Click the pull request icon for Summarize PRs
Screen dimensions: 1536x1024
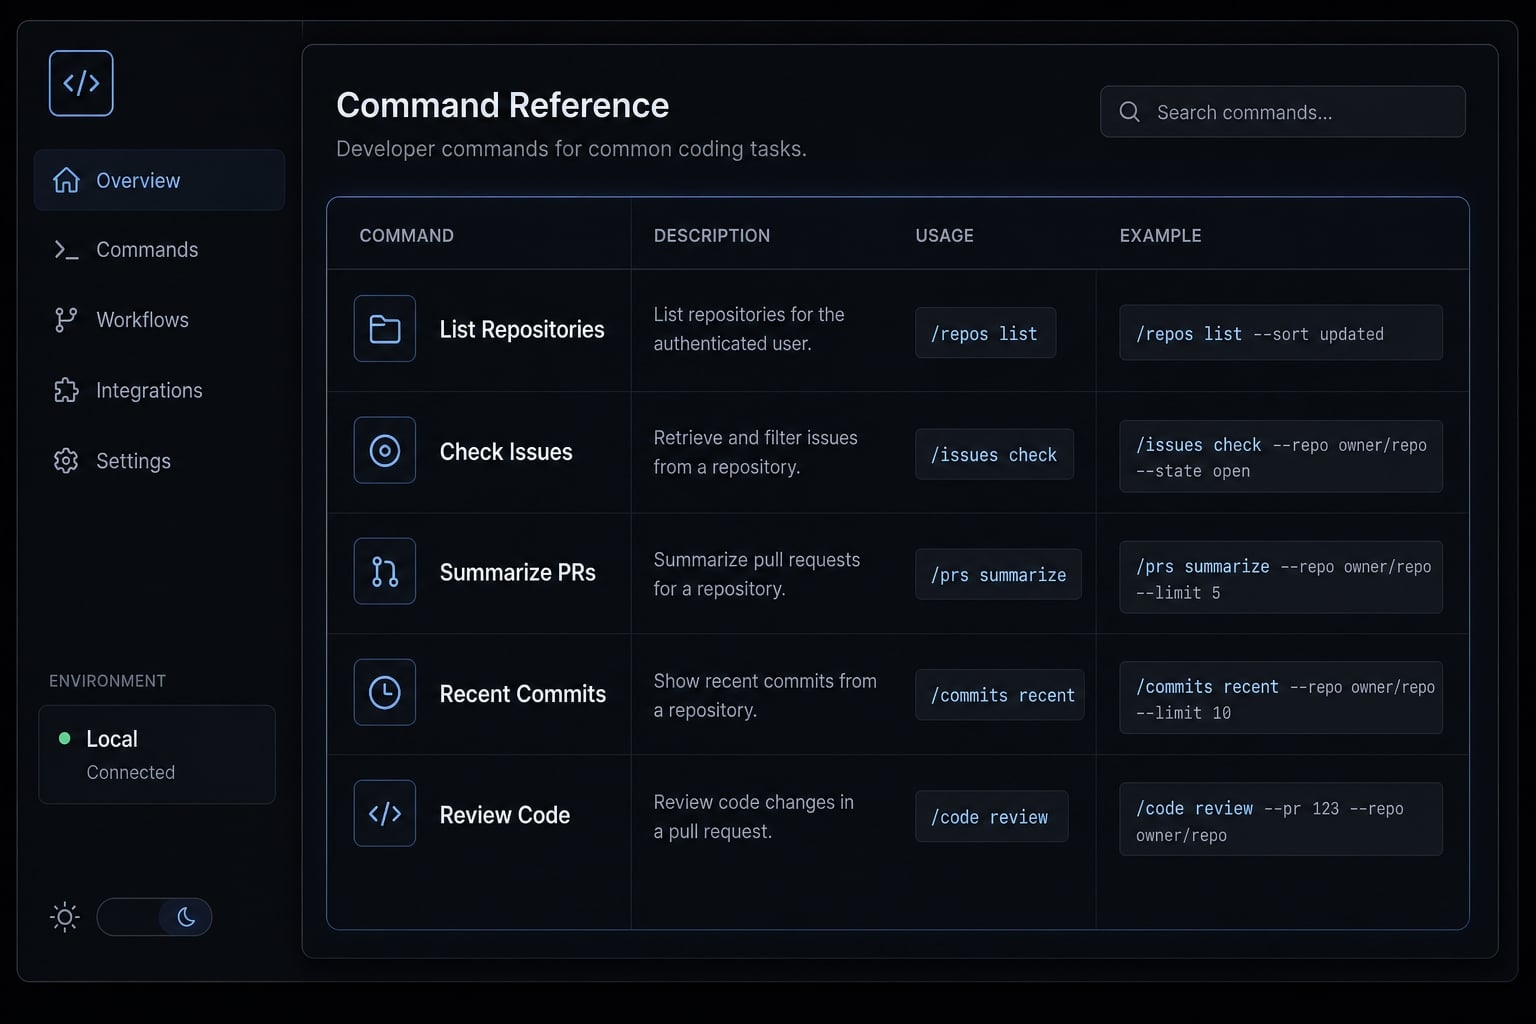click(x=385, y=572)
